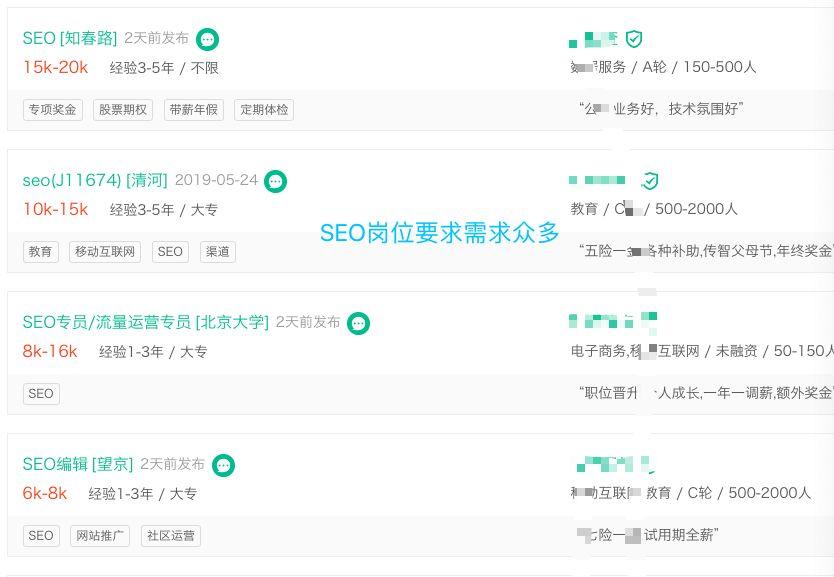The width and height of the screenshot is (834, 577).
Task: Click requirement text 经验3-5年 / 大专
Action: [164, 210]
